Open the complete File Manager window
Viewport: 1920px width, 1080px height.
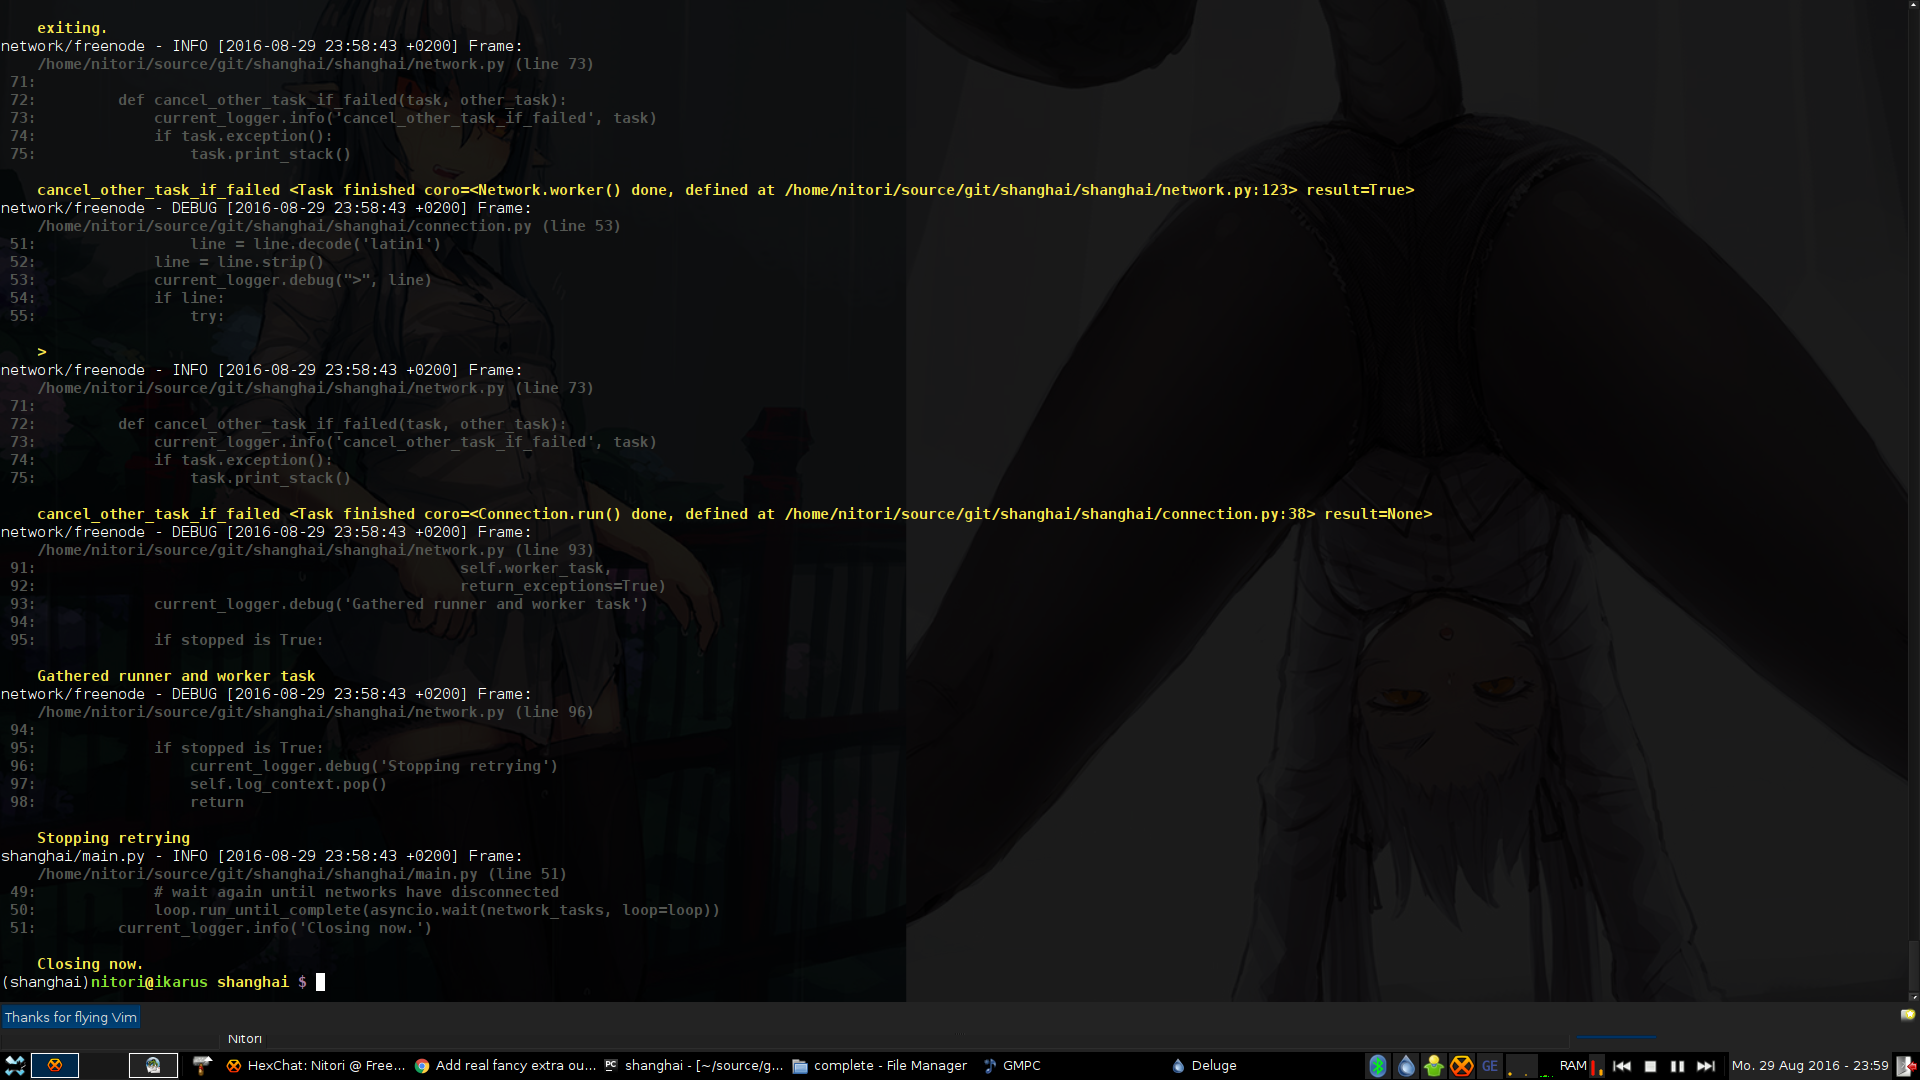point(880,1066)
